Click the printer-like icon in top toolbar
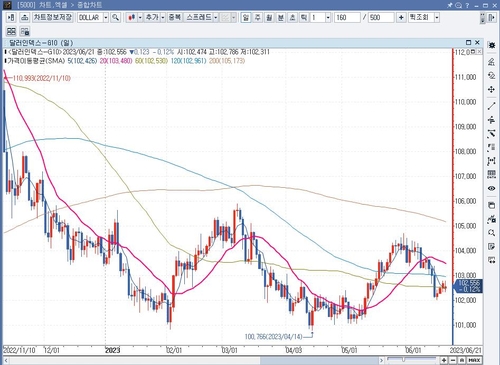Image resolution: width=500 pixels, height=365 pixels. coord(24,17)
